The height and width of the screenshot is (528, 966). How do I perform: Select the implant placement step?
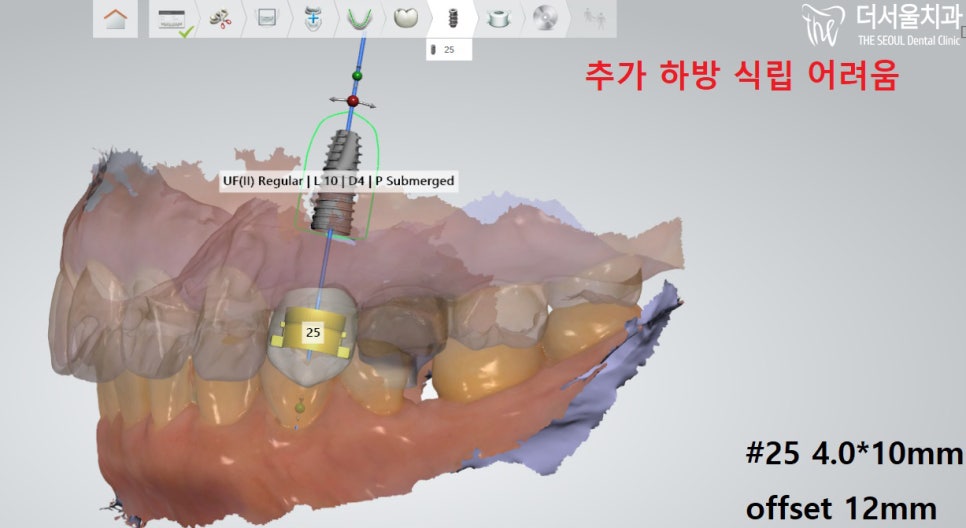pyautogui.click(x=450, y=18)
